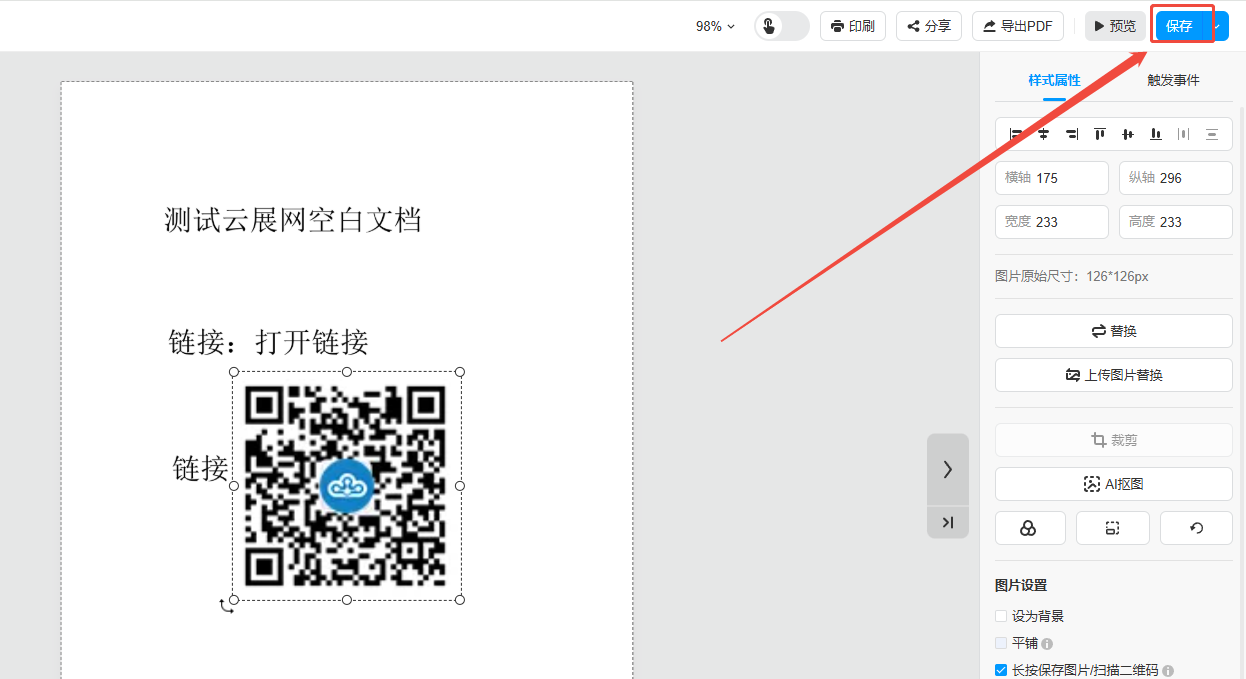Click the reset rotation arrow icon
Image resolution: width=1246 pixels, height=679 pixels.
1196,528
